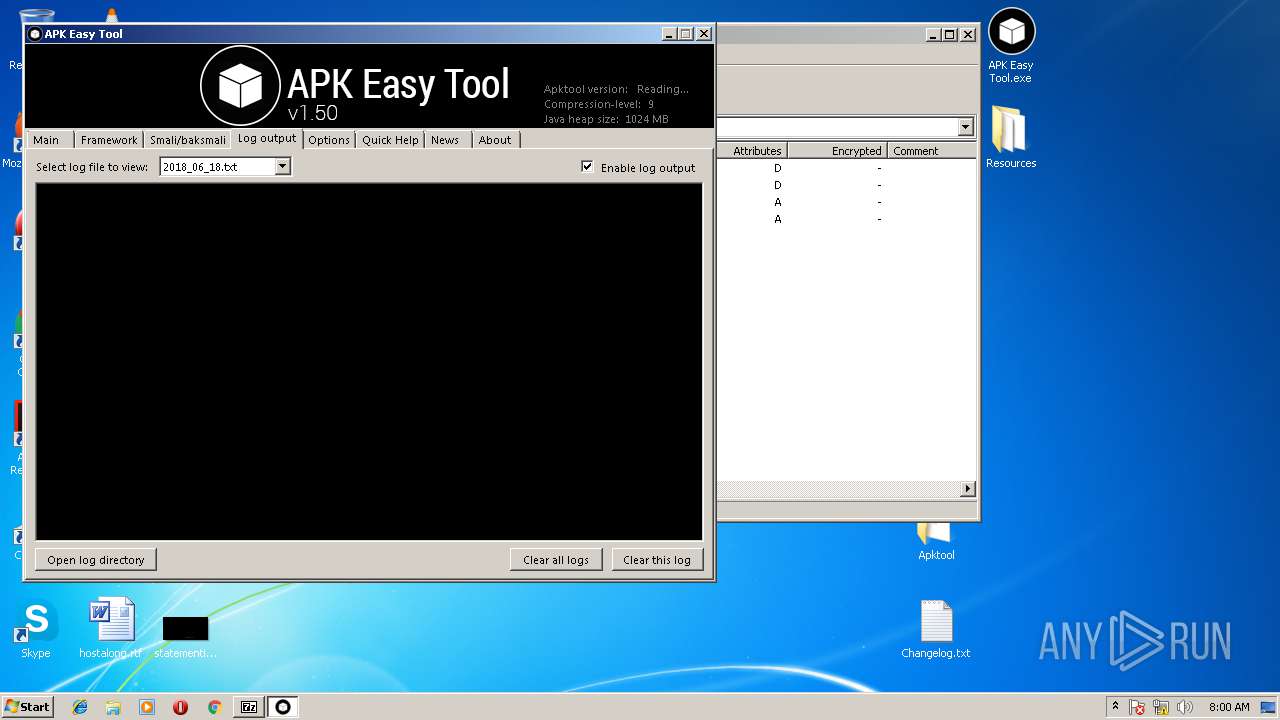Expand the address dropdown in archive window
Screen dimensions: 1280x720
[x=965, y=127]
